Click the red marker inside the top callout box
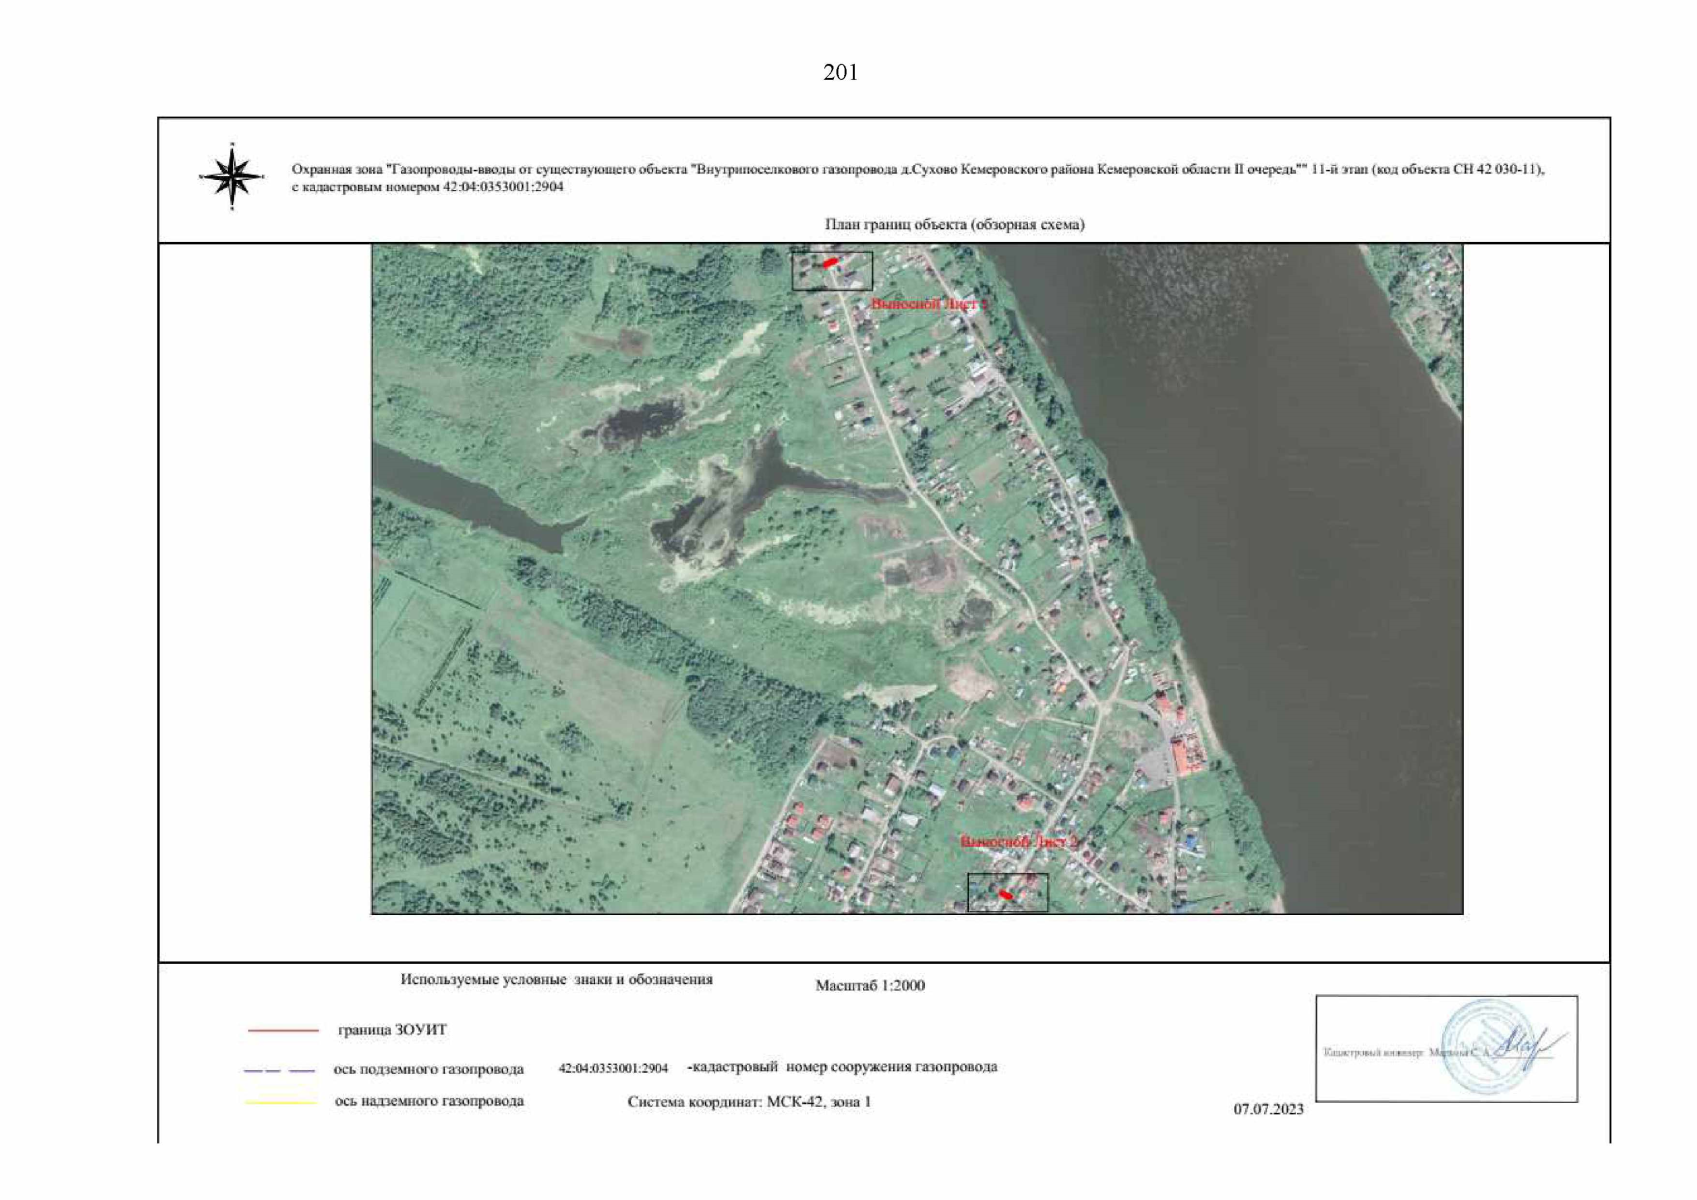1697x1200 pixels. click(829, 263)
